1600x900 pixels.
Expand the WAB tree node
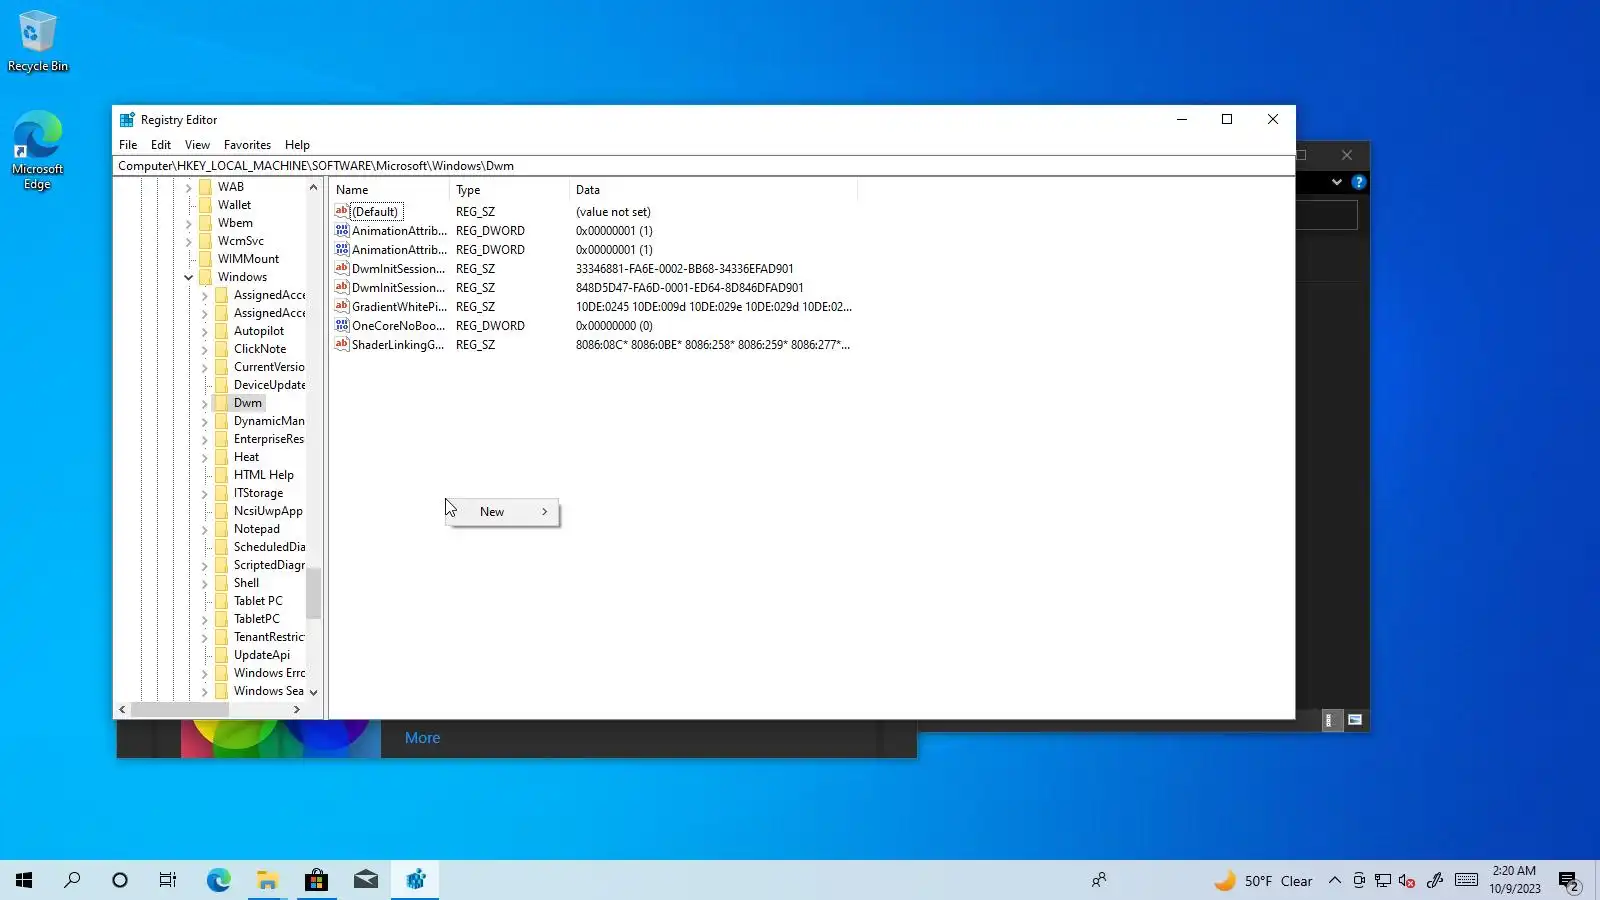189,187
